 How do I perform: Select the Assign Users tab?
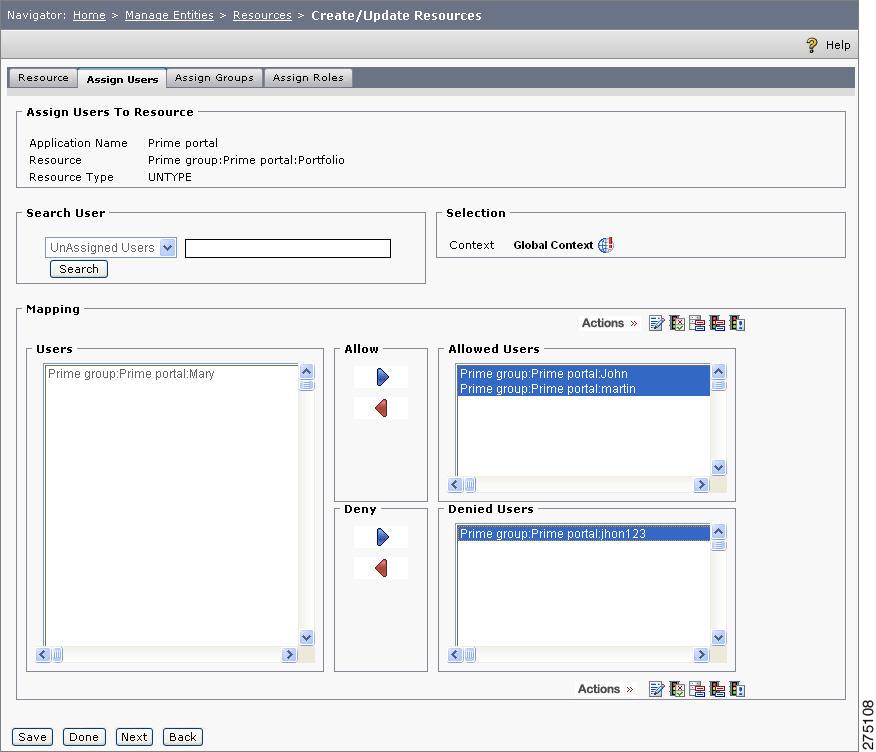122,79
